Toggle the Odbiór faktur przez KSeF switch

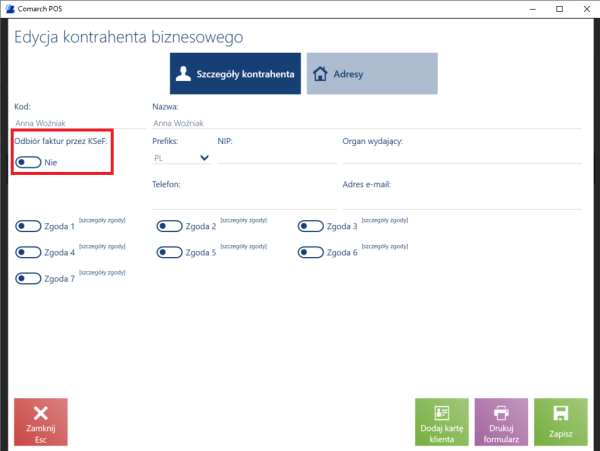click(28, 162)
